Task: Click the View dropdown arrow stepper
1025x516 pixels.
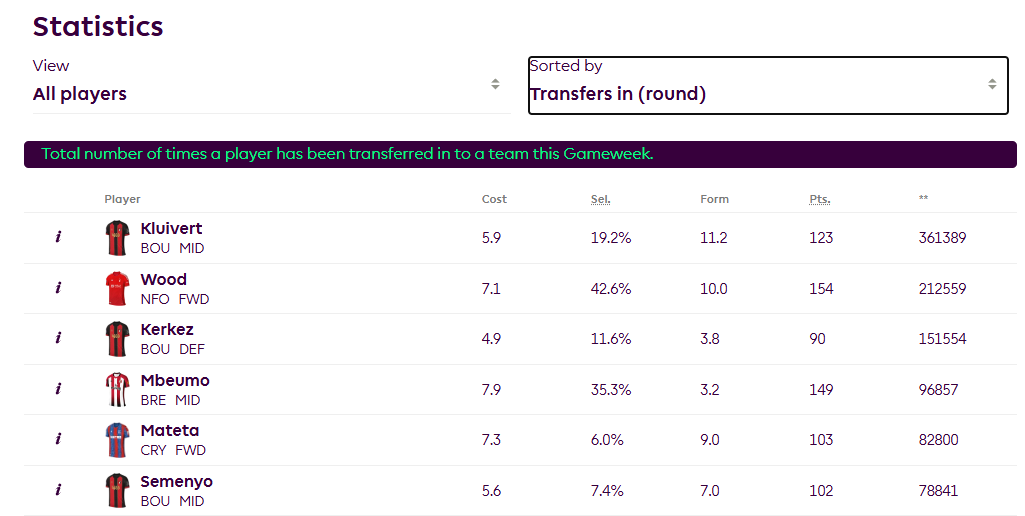Action: 495,84
